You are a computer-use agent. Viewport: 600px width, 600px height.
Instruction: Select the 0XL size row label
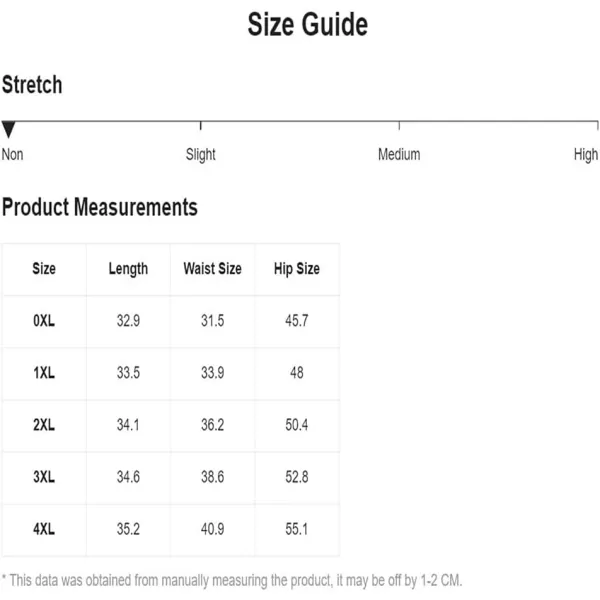click(x=44, y=321)
